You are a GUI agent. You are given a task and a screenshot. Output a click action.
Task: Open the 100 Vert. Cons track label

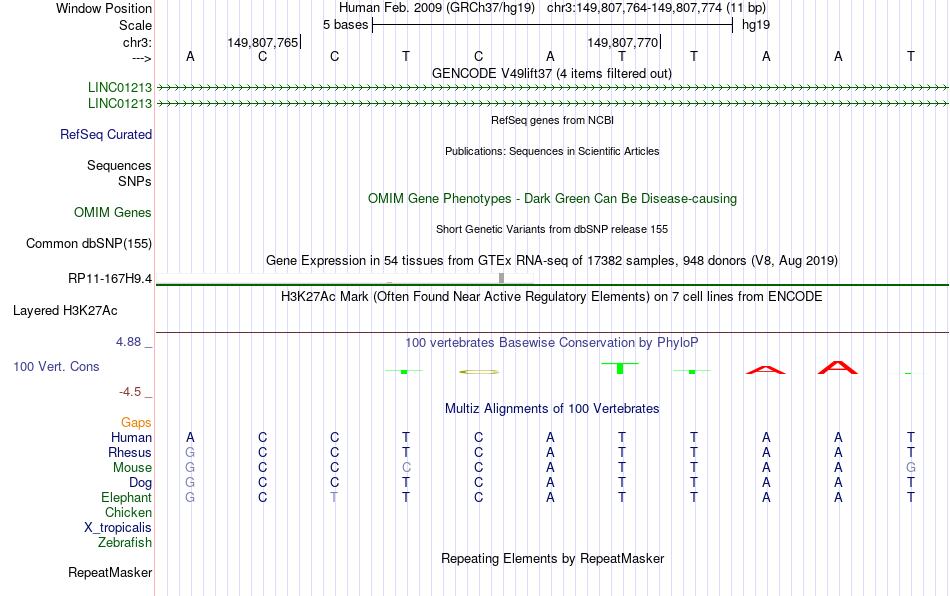pos(56,366)
